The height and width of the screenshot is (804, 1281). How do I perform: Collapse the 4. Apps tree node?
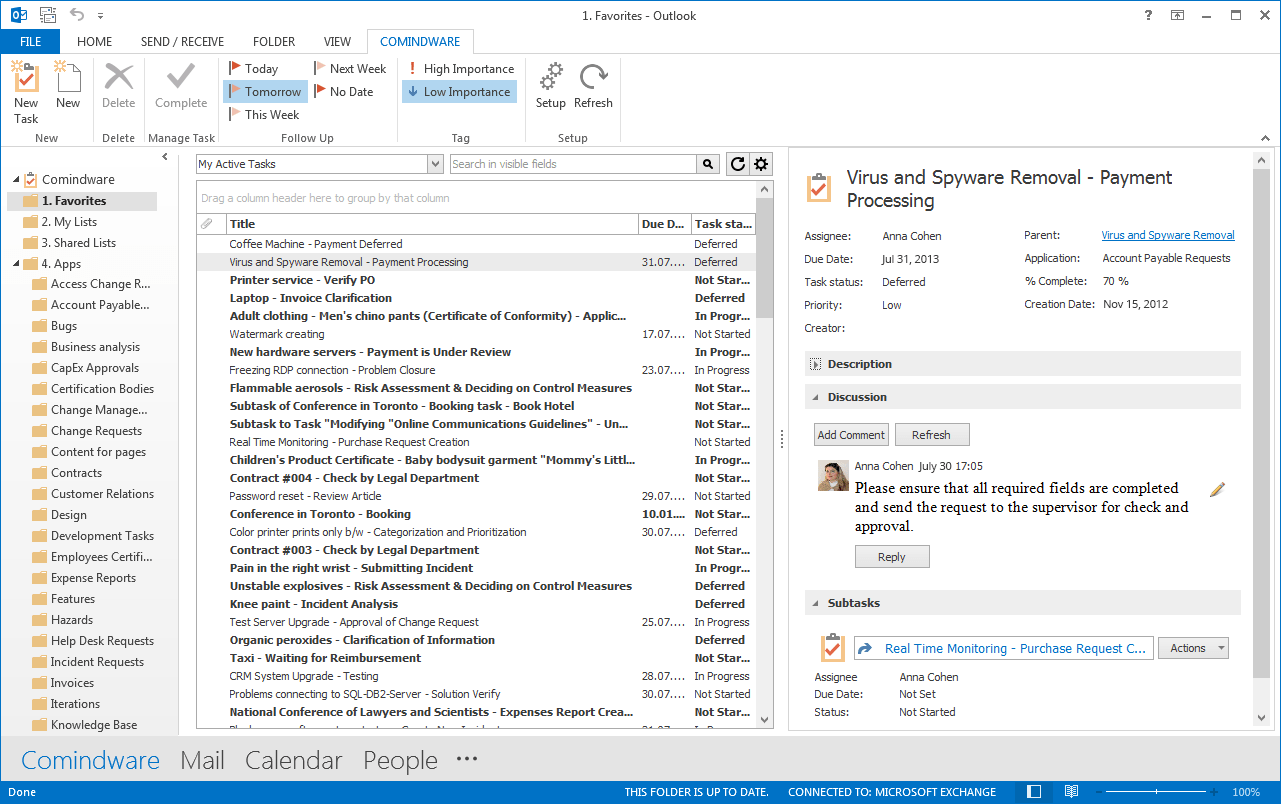(16, 264)
